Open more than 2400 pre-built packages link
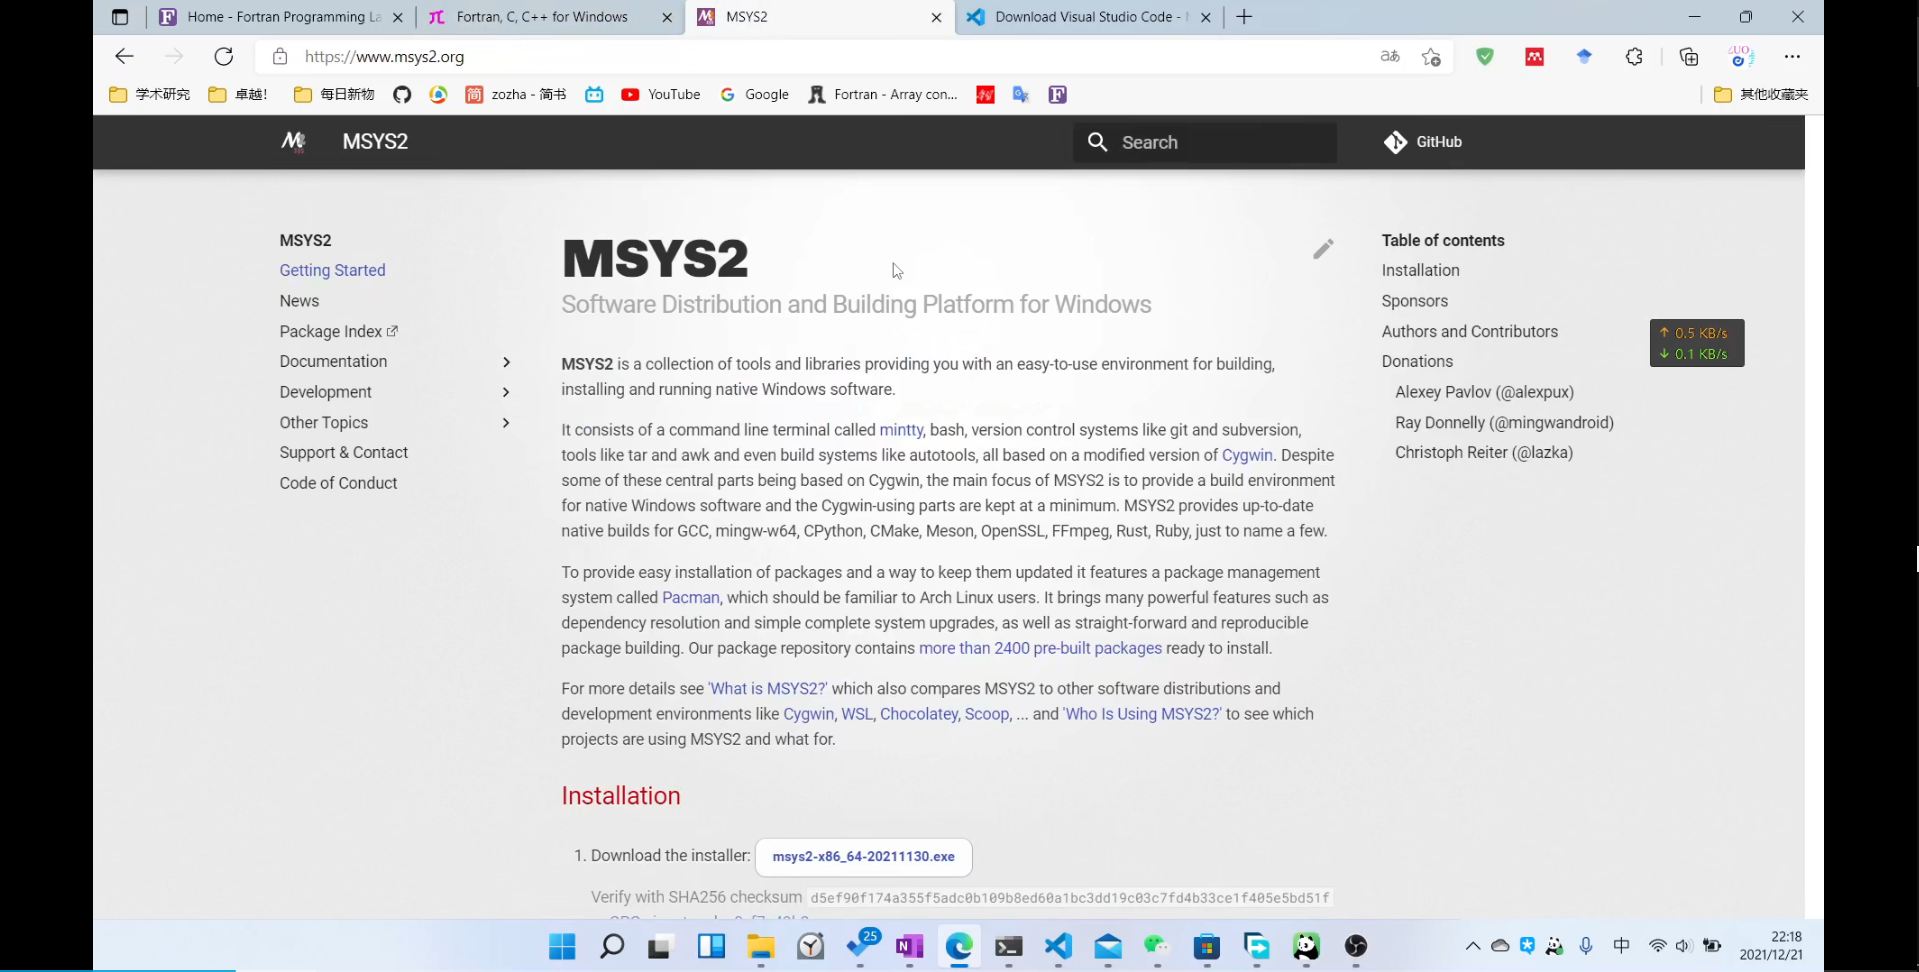Screen dimensions: 1919x972 [x=1040, y=648]
